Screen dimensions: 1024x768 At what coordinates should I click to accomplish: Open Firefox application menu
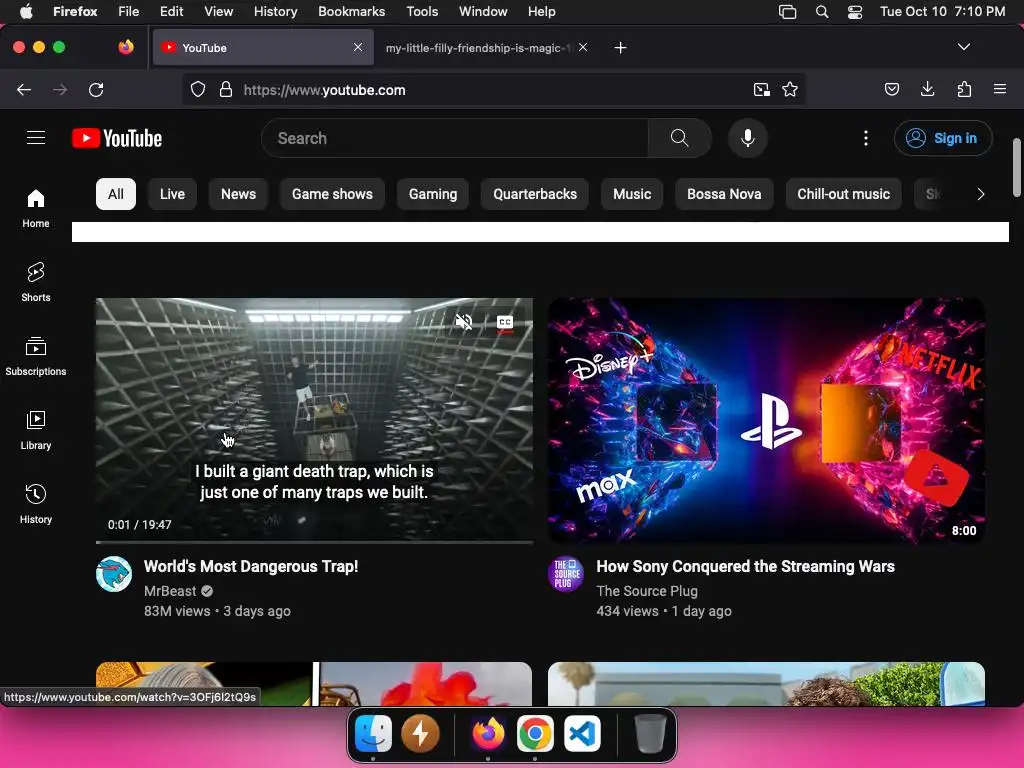pos(1000,89)
